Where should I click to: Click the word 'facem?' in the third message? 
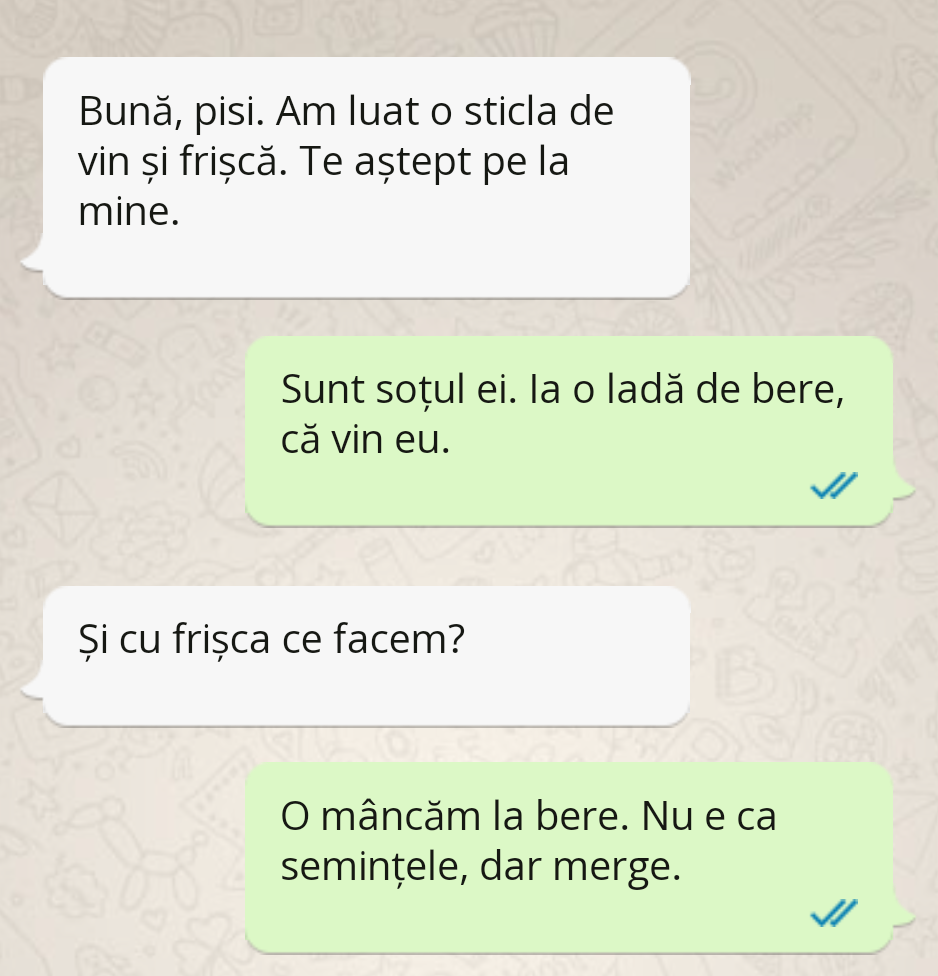(399, 639)
